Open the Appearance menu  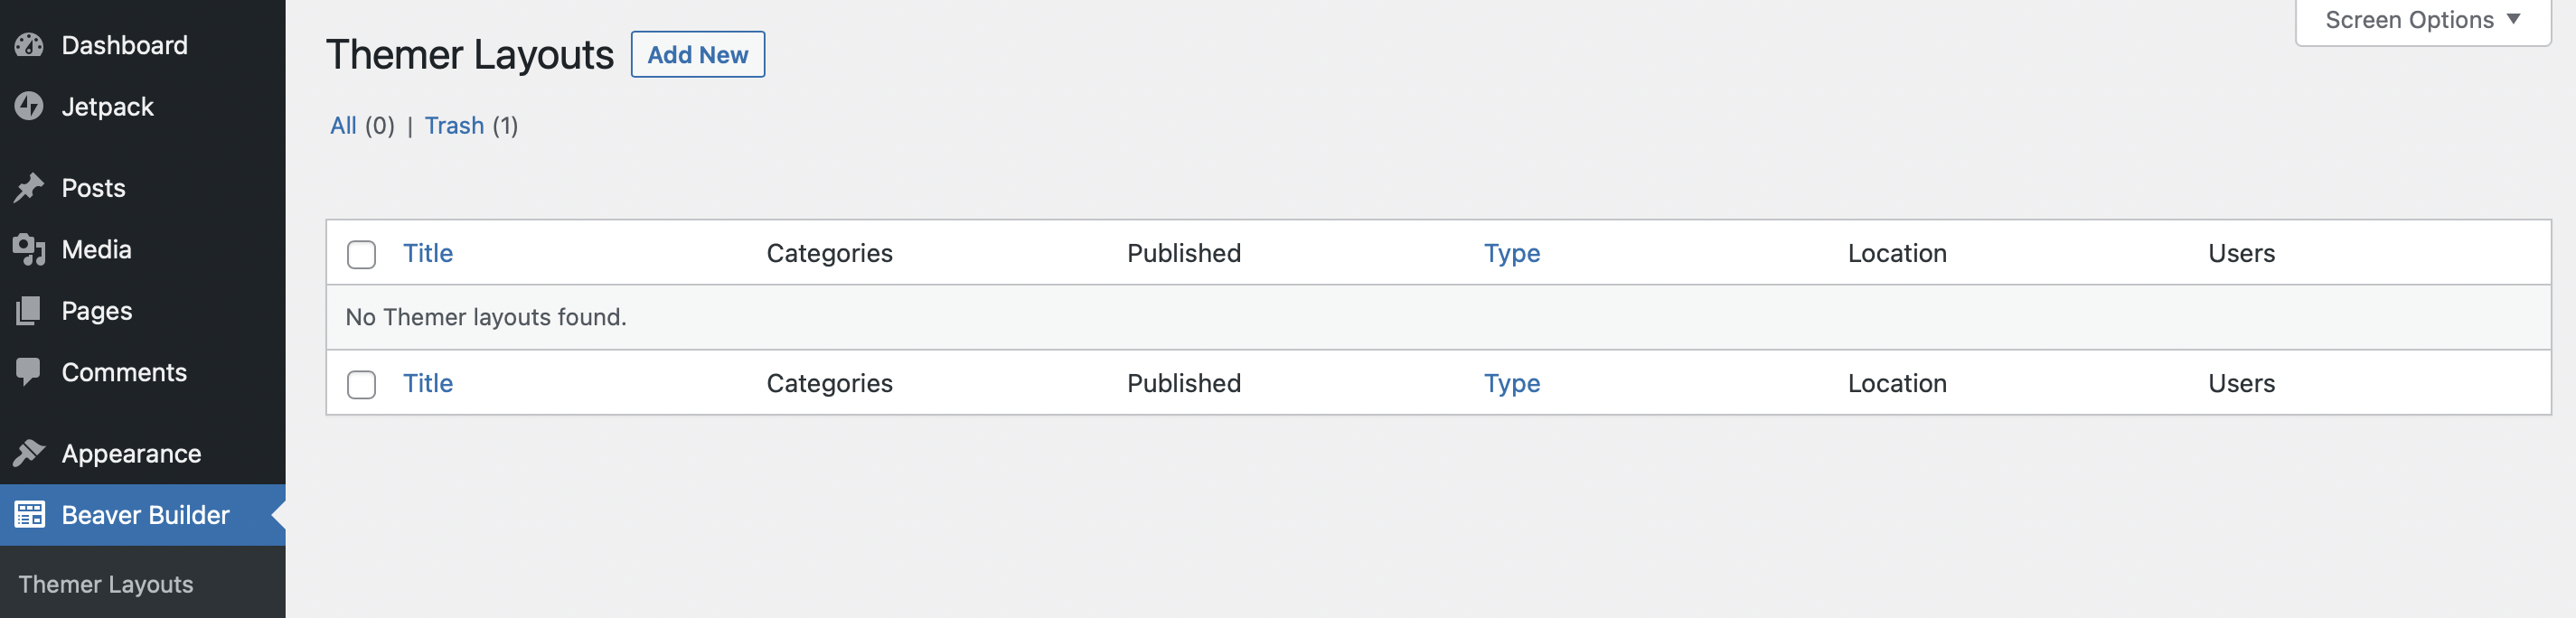click(x=131, y=453)
